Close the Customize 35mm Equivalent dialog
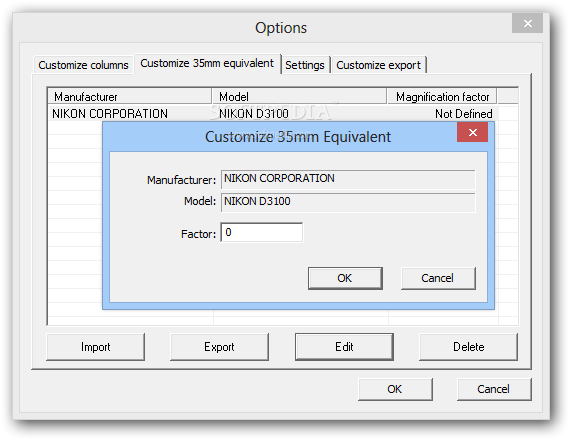This screenshot has height=440, width=570. [x=473, y=132]
